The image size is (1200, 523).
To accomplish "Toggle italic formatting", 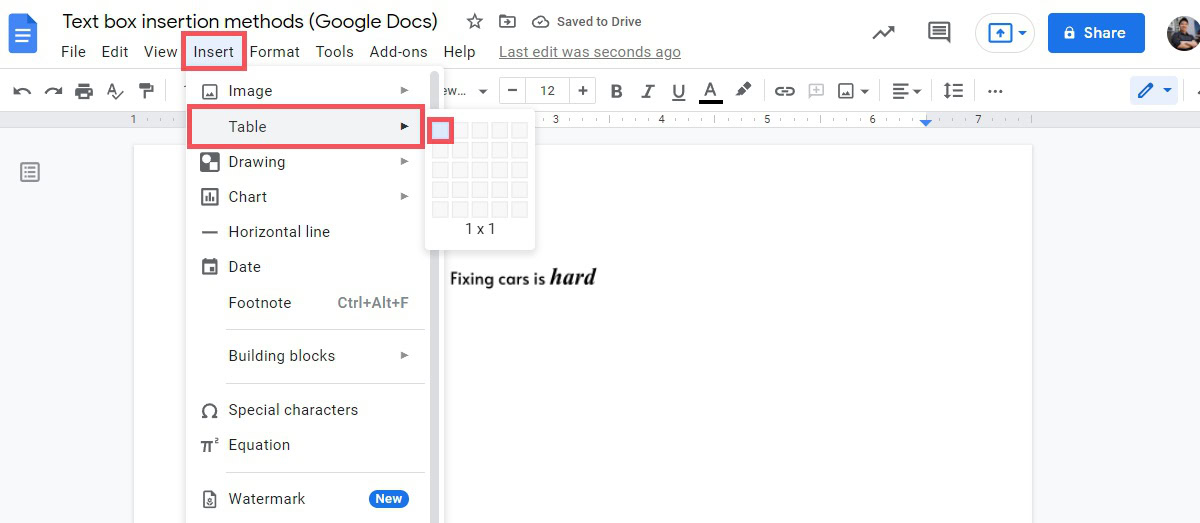I will coord(647,91).
